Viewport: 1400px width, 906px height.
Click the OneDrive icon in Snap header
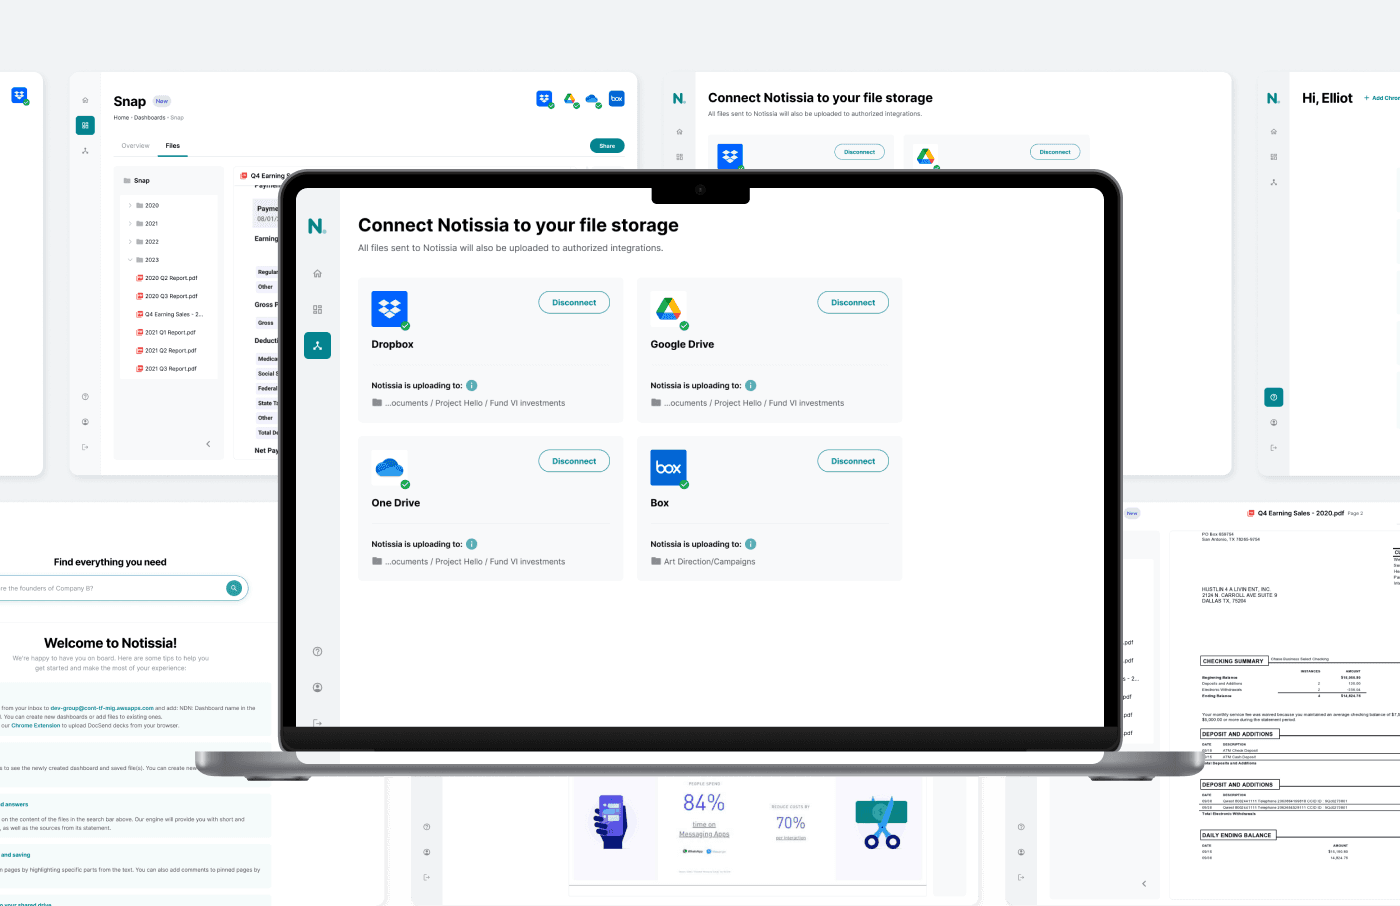[x=592, y=99]
